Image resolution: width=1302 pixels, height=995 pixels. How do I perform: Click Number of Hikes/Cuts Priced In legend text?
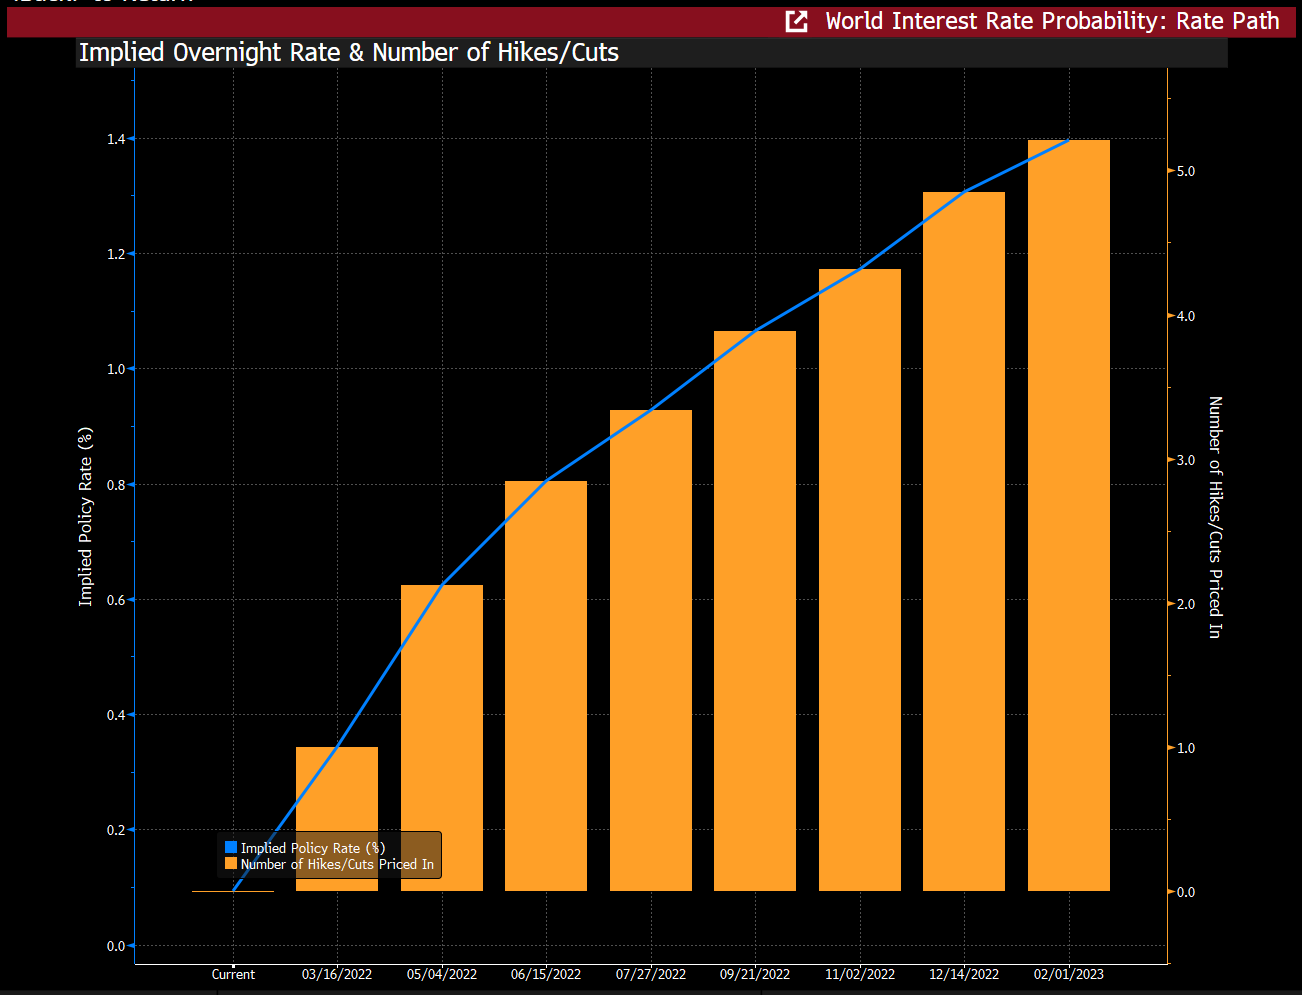click(x=337, y=864)
